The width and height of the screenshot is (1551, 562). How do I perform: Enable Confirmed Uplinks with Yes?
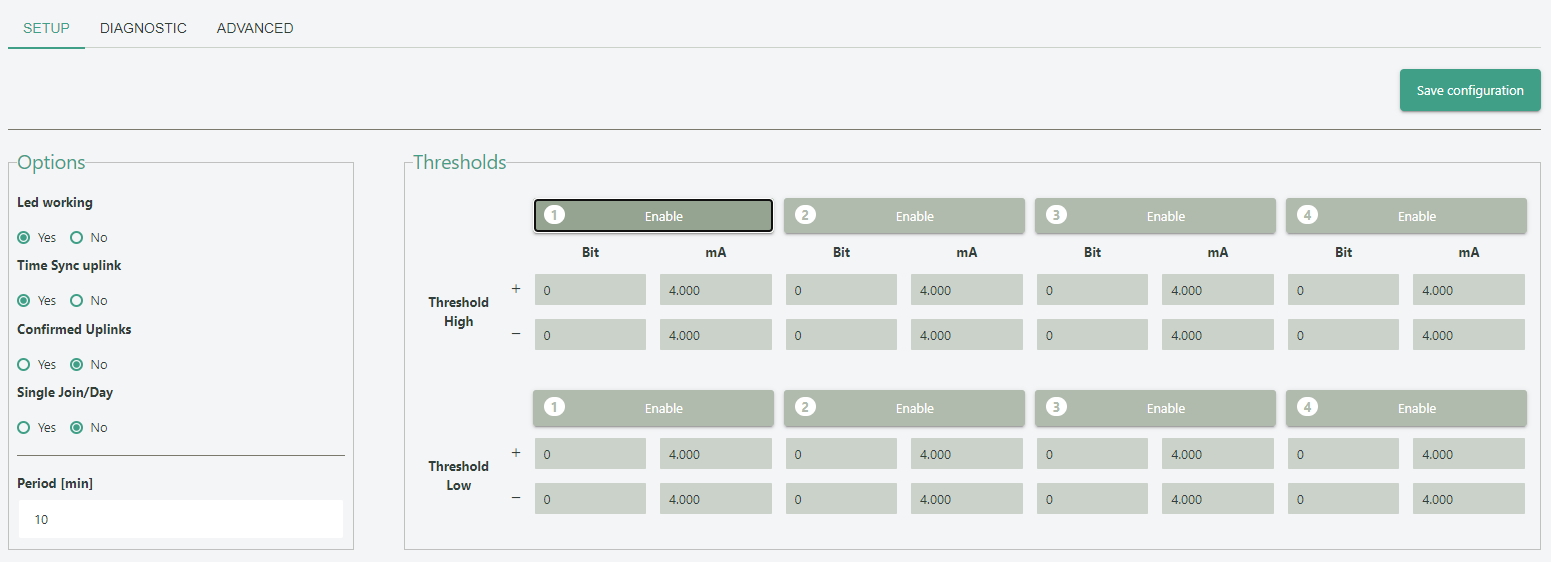24,365
